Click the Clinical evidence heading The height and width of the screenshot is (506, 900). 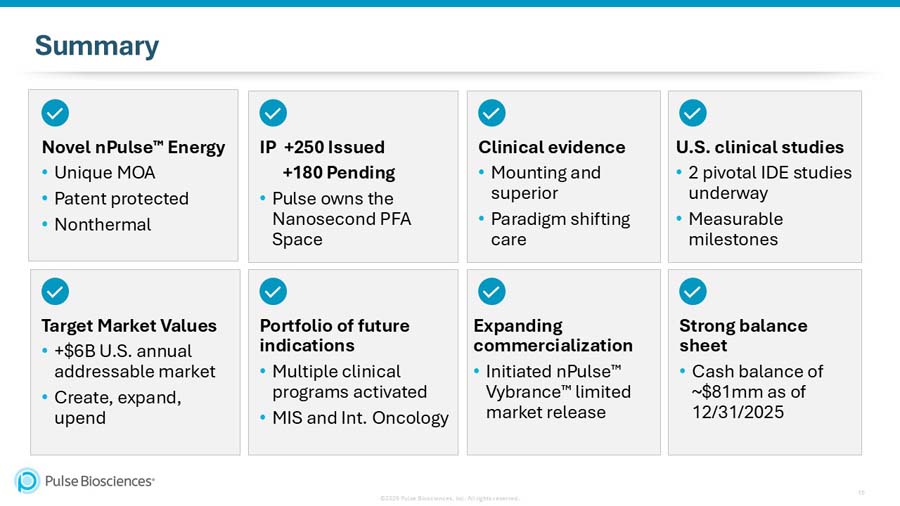(x=551, y=148)
